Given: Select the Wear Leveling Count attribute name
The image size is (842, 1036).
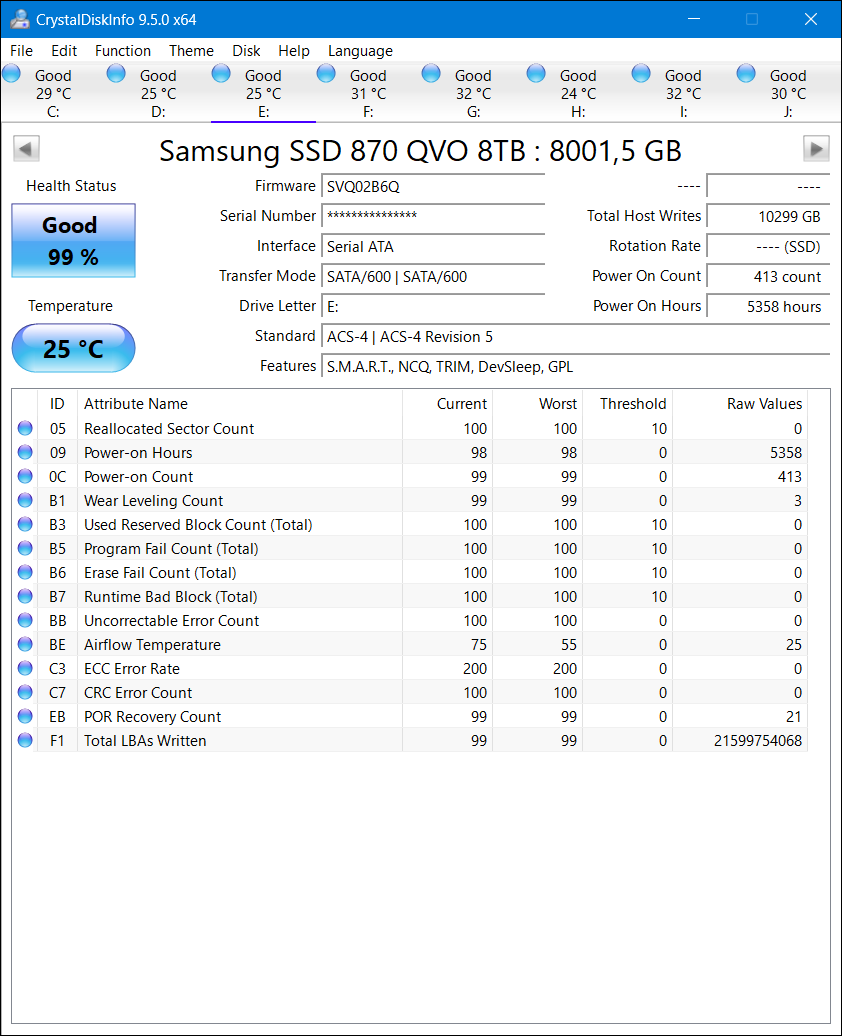Looking at the screenshot, I should click(x=153, y=501).
